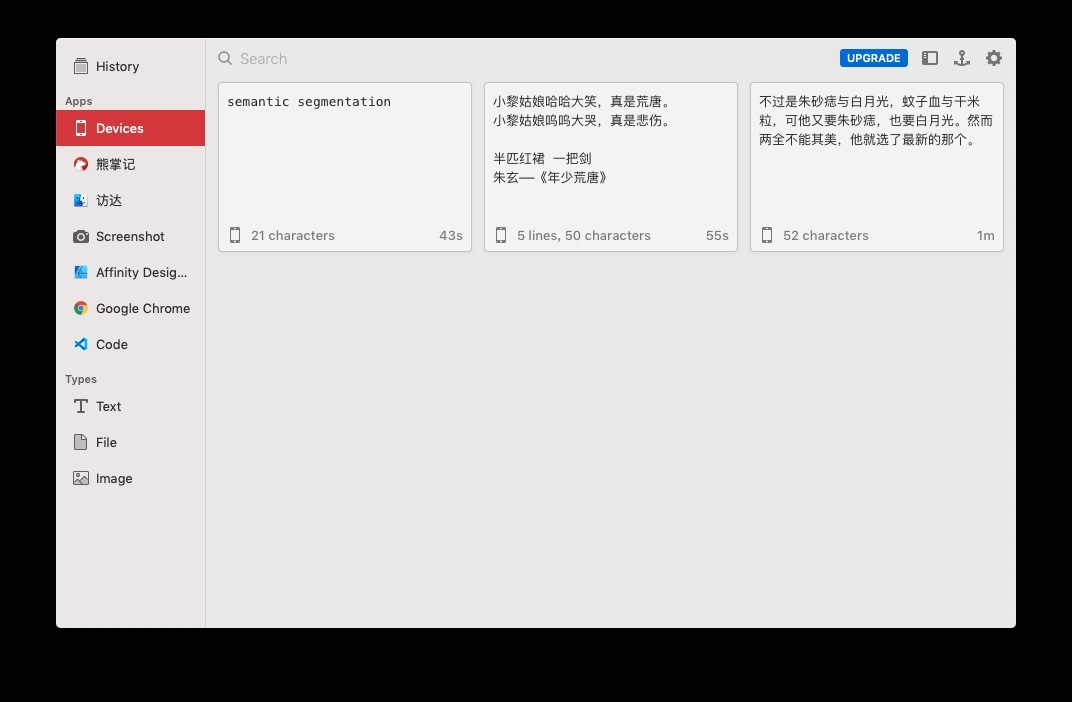
Task: Select the clip starting 小黎姑娘哈哈大笑
Action: click(611, 167)
